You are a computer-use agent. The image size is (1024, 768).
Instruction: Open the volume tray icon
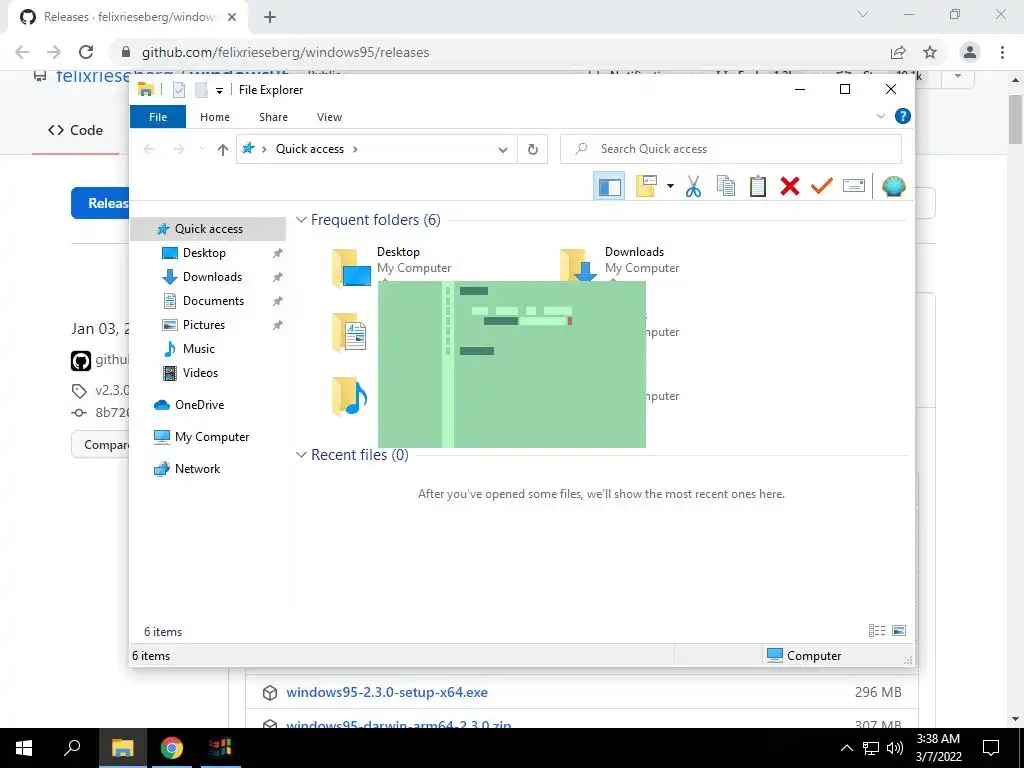895,748
